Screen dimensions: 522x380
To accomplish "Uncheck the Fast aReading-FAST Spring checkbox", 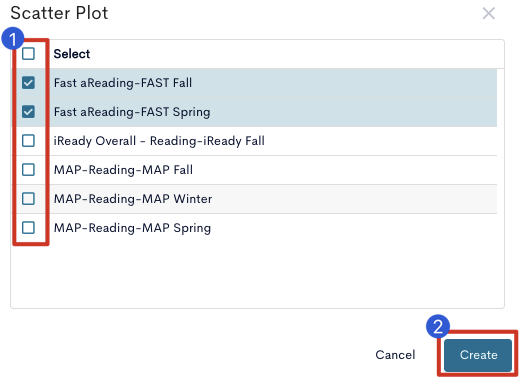I will click(28, 112).
